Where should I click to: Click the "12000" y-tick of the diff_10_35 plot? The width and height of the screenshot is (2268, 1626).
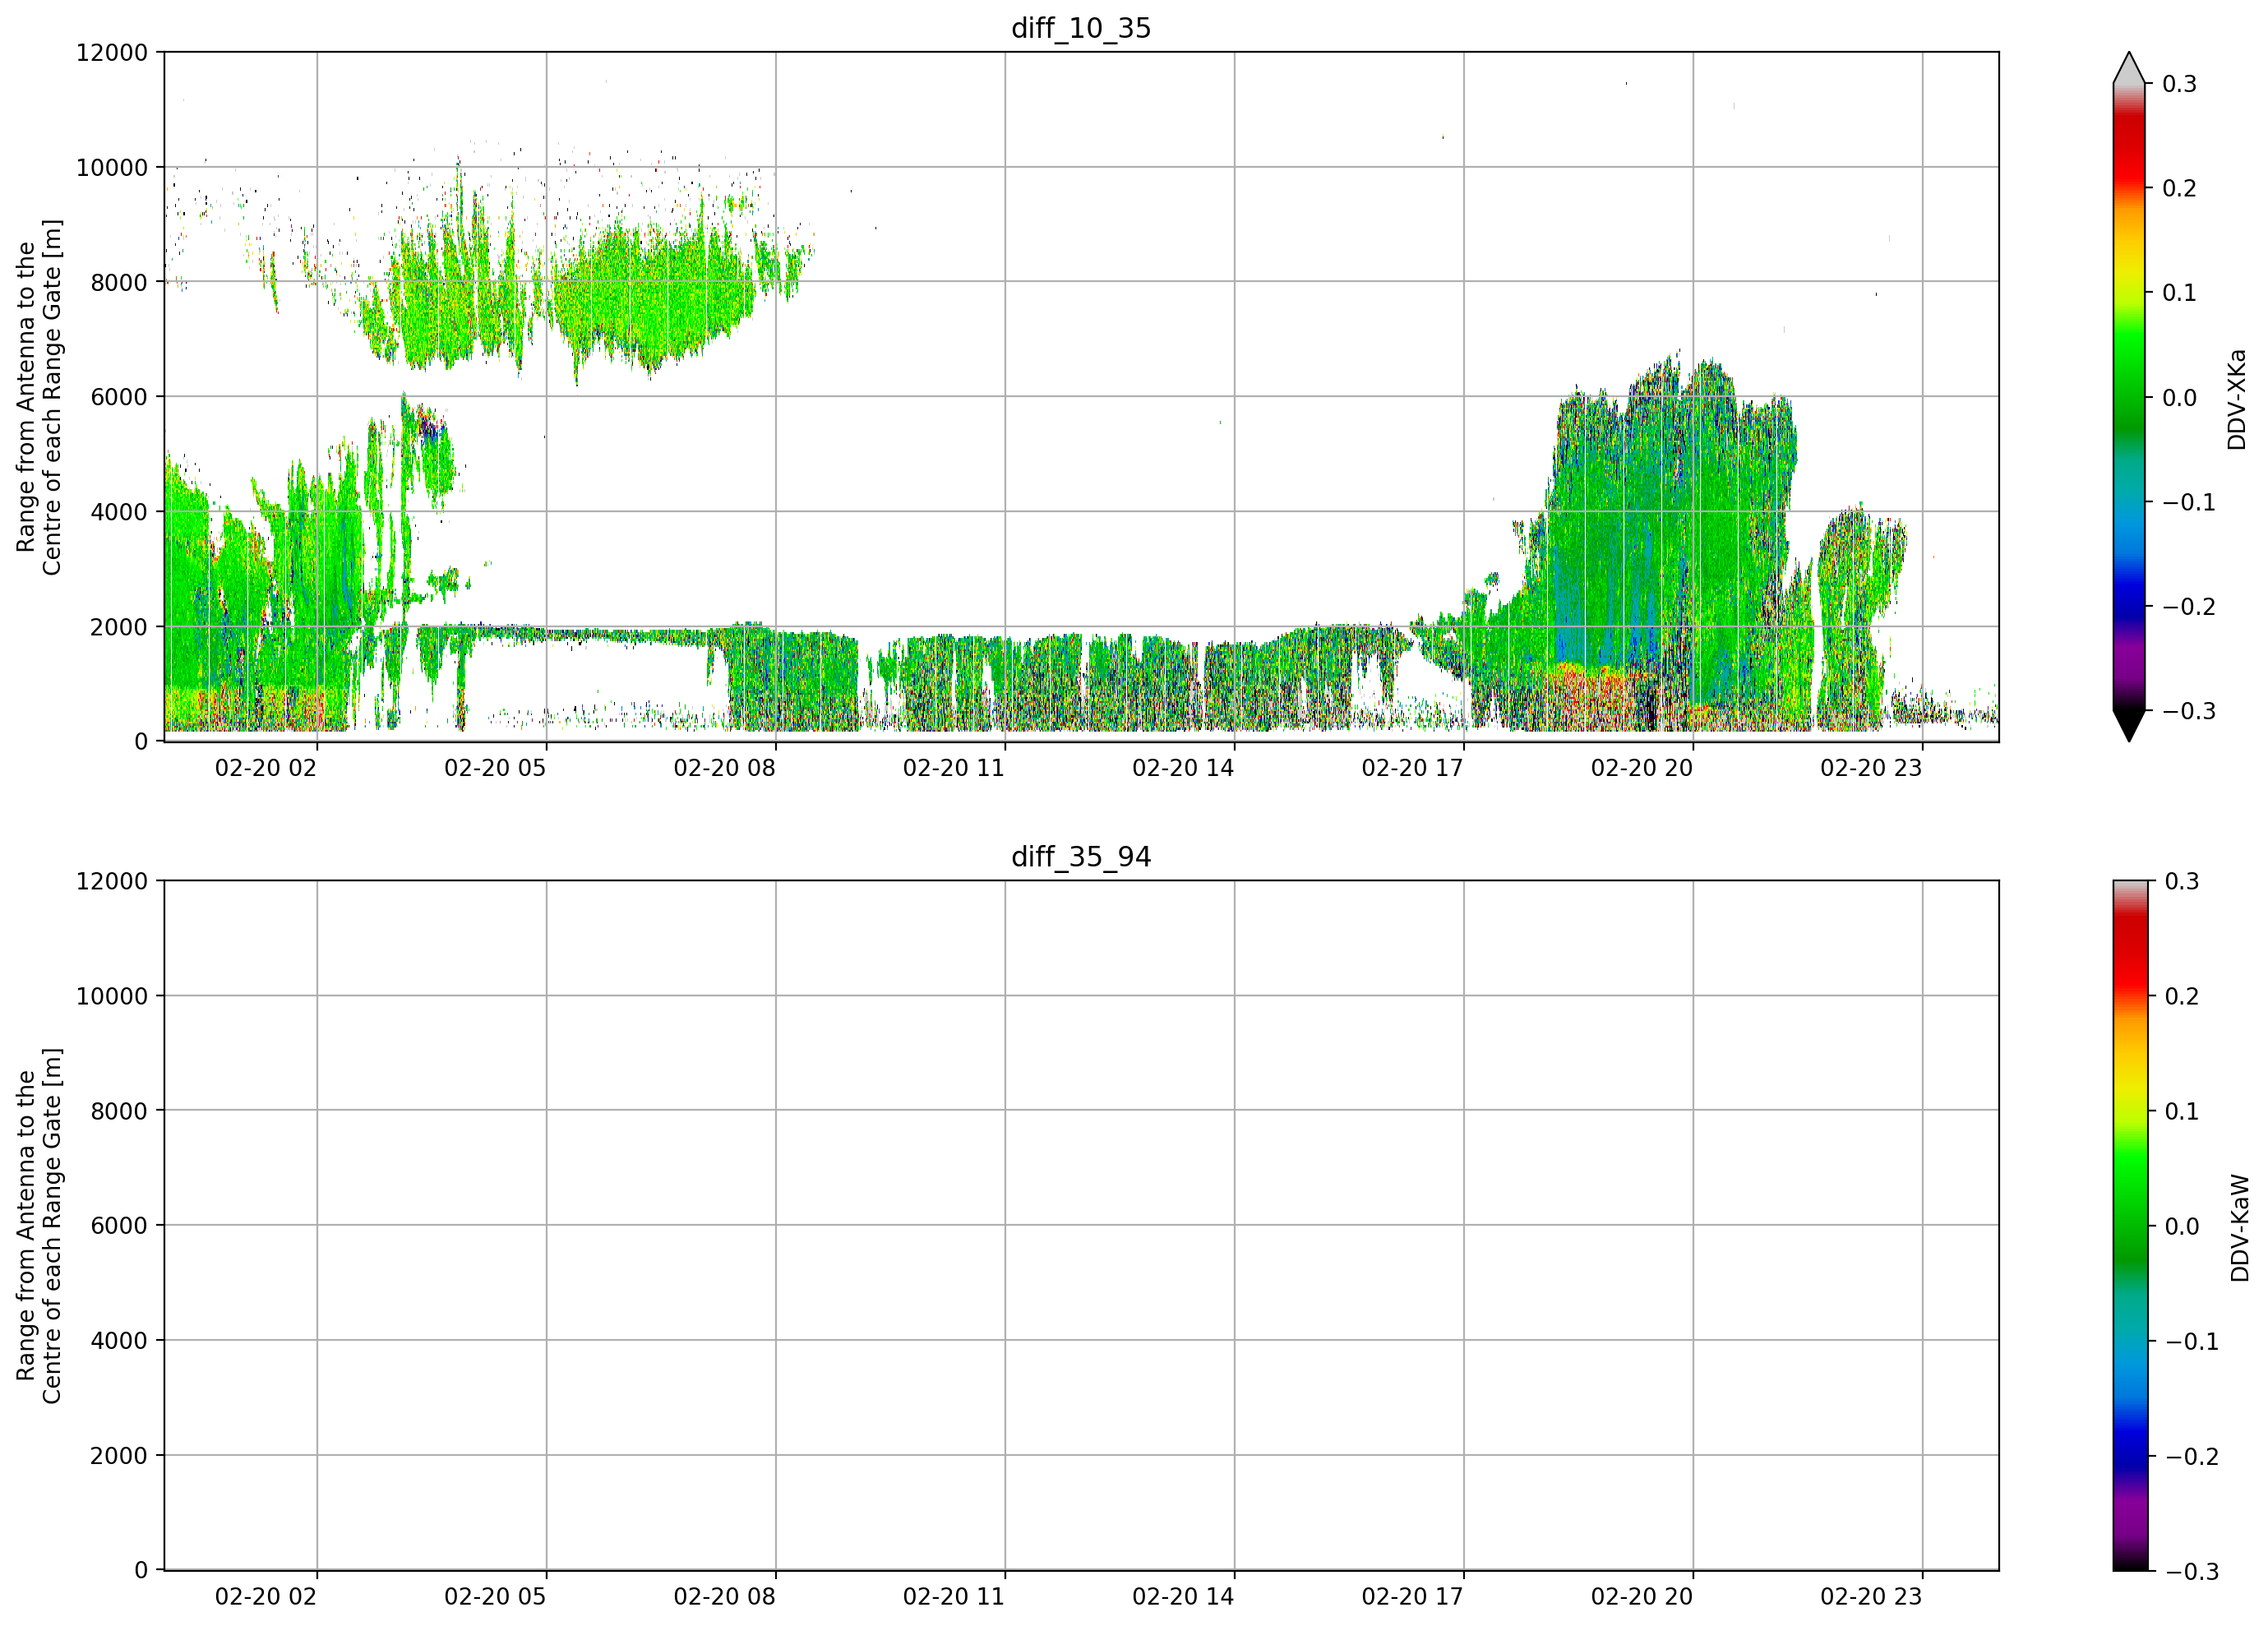point(112,53)
